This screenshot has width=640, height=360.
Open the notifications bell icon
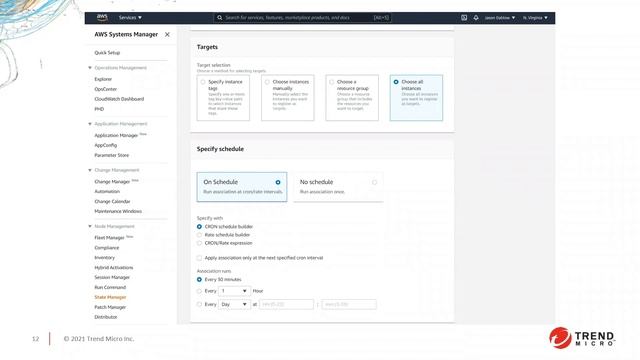point(476,18)
